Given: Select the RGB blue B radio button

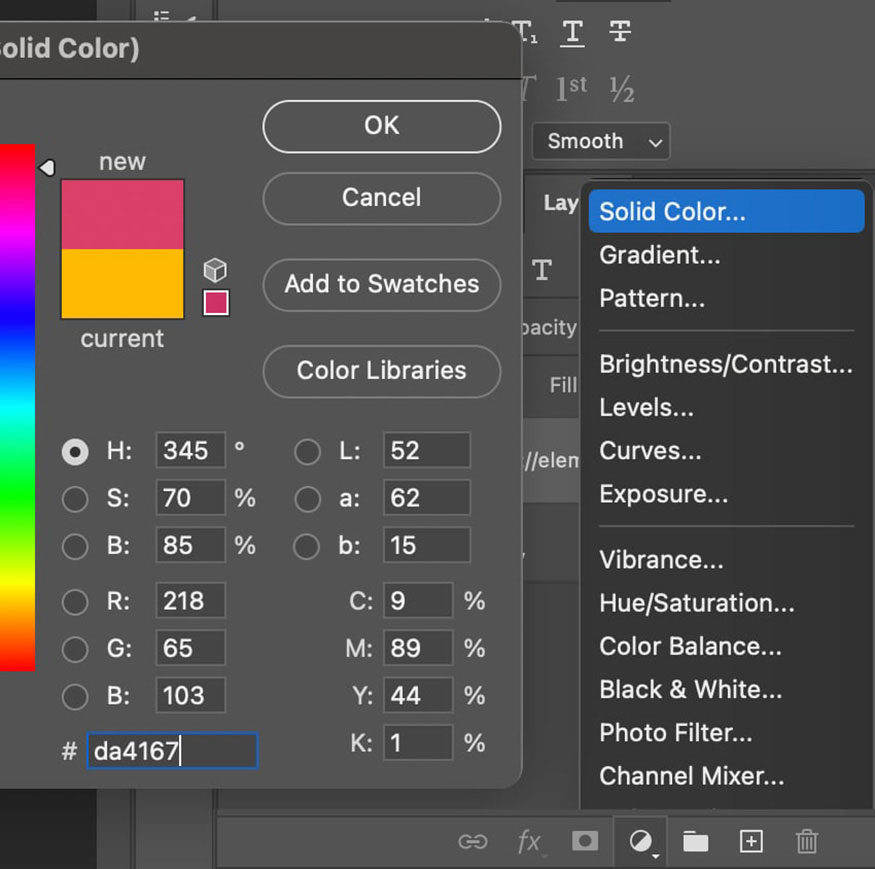Looking at the screenshot, I should (x=75, y=696).
